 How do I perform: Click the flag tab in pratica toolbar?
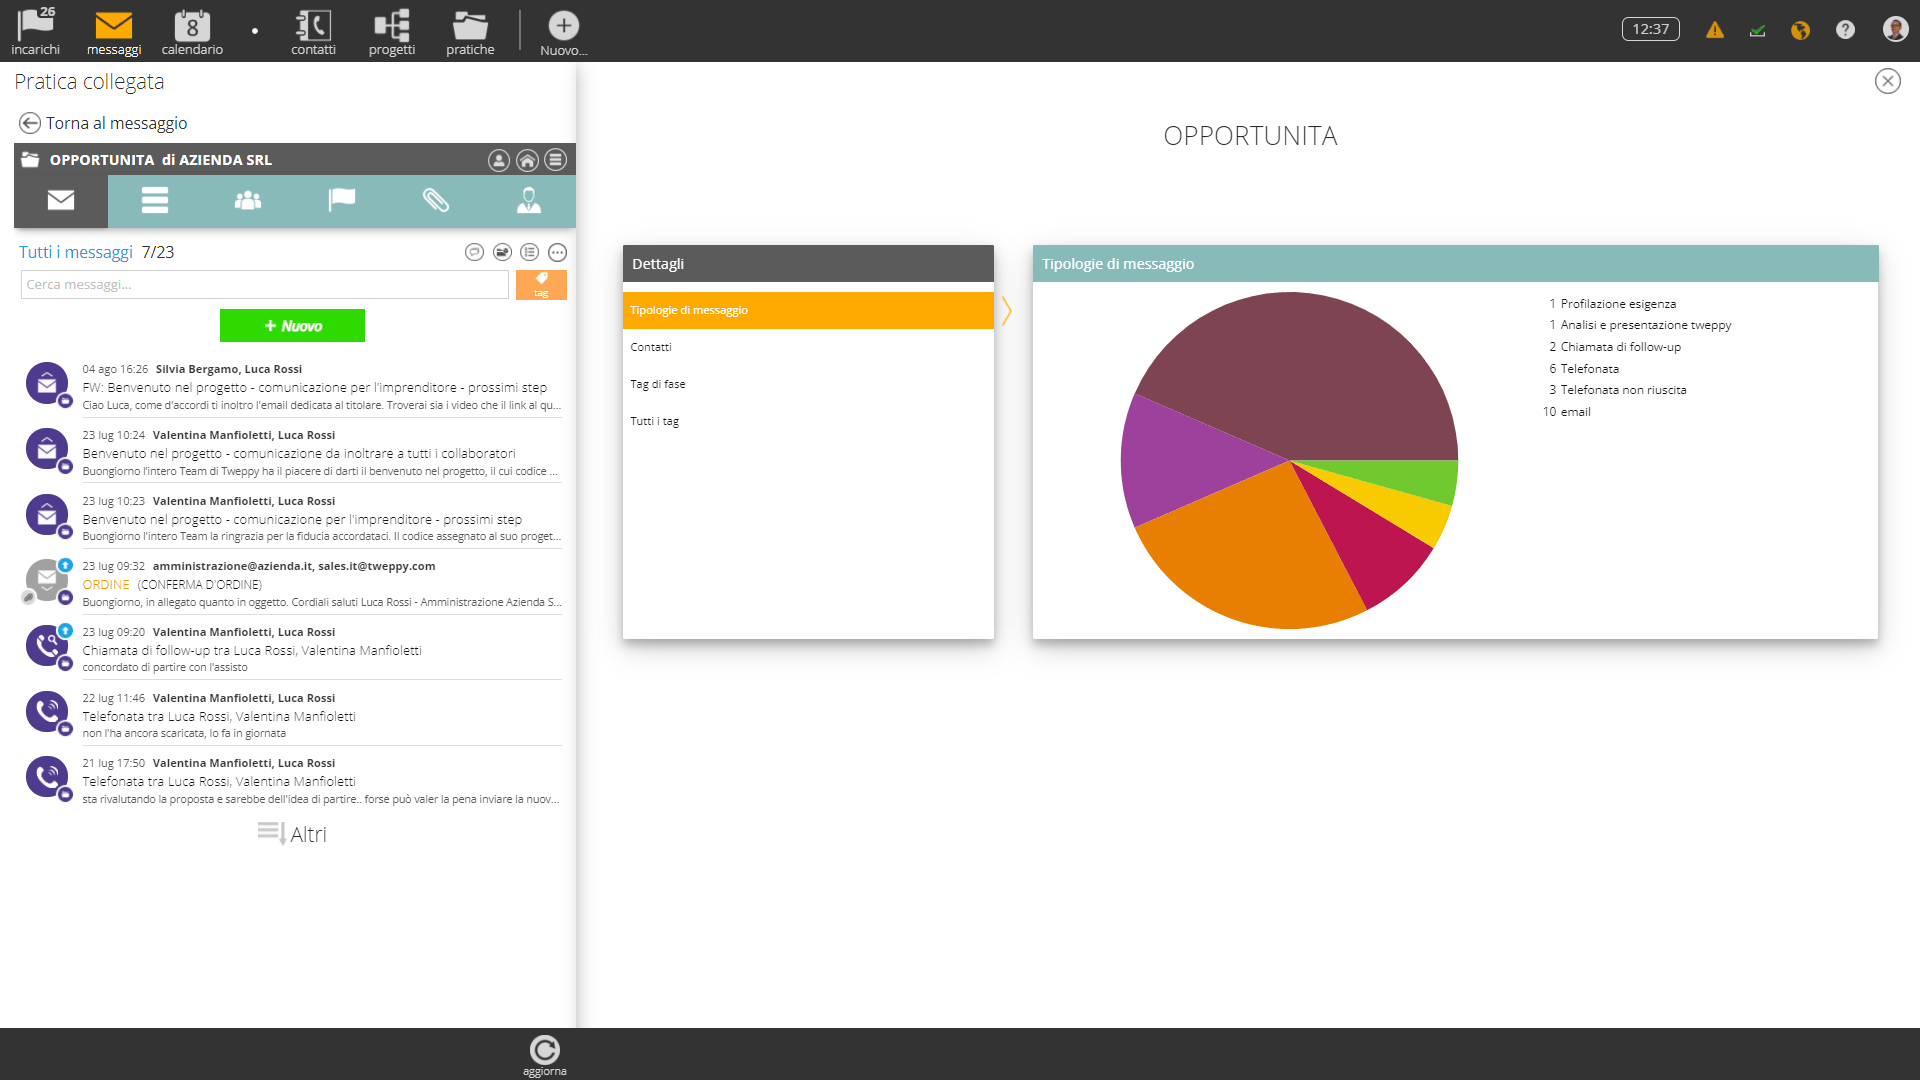tap(342, 201)
